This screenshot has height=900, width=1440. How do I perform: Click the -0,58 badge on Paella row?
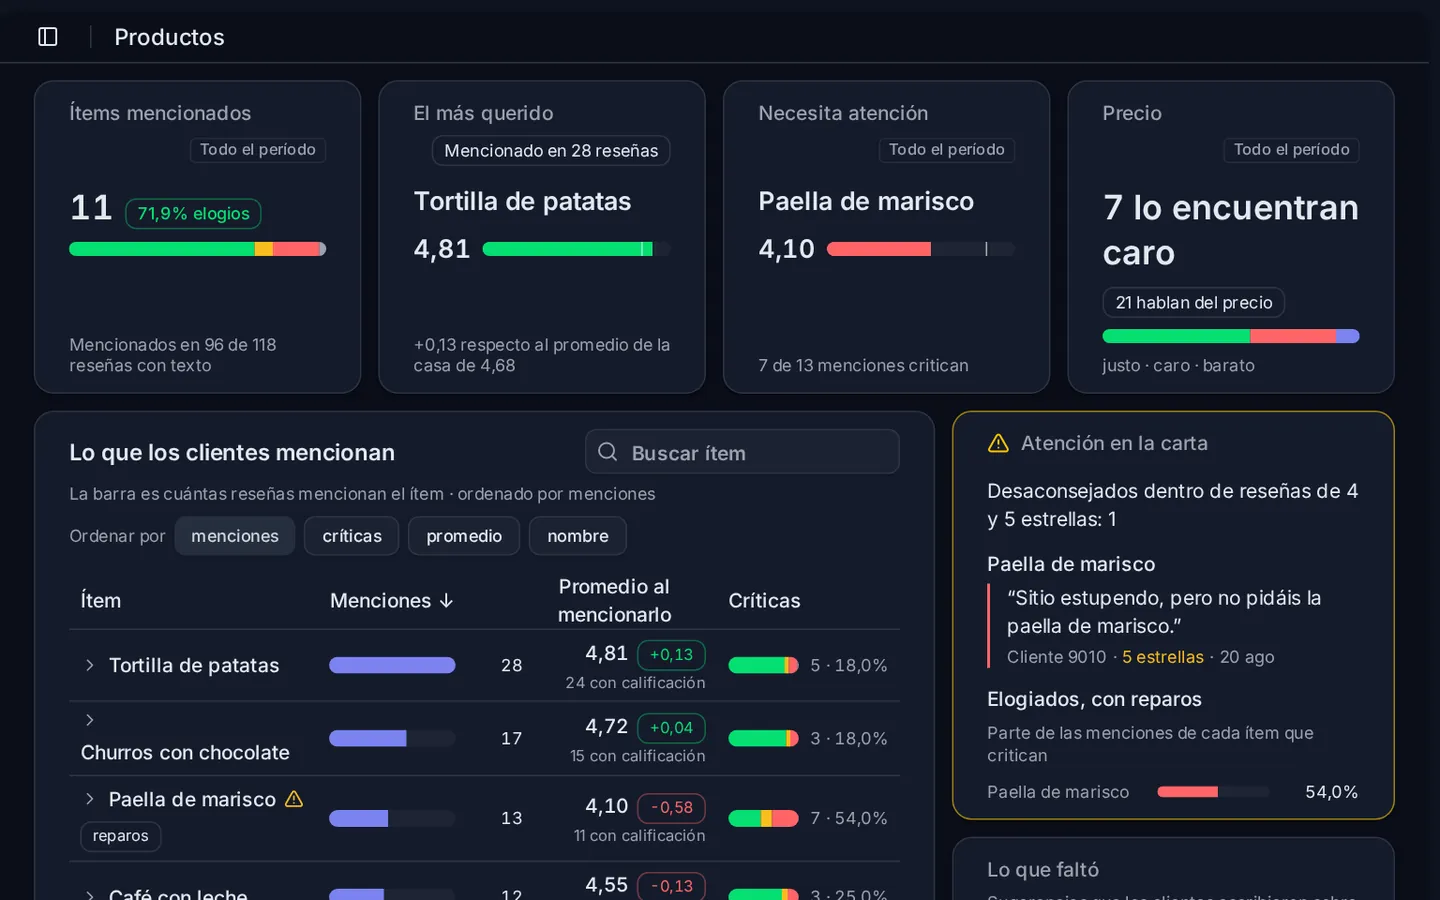coord(671,808)
